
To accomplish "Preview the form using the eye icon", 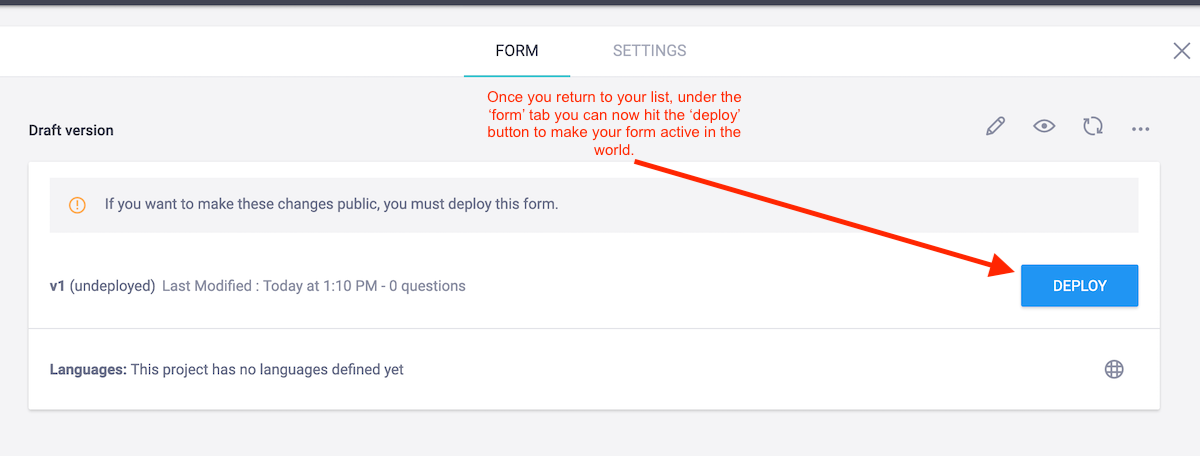I will (1044, 127).
